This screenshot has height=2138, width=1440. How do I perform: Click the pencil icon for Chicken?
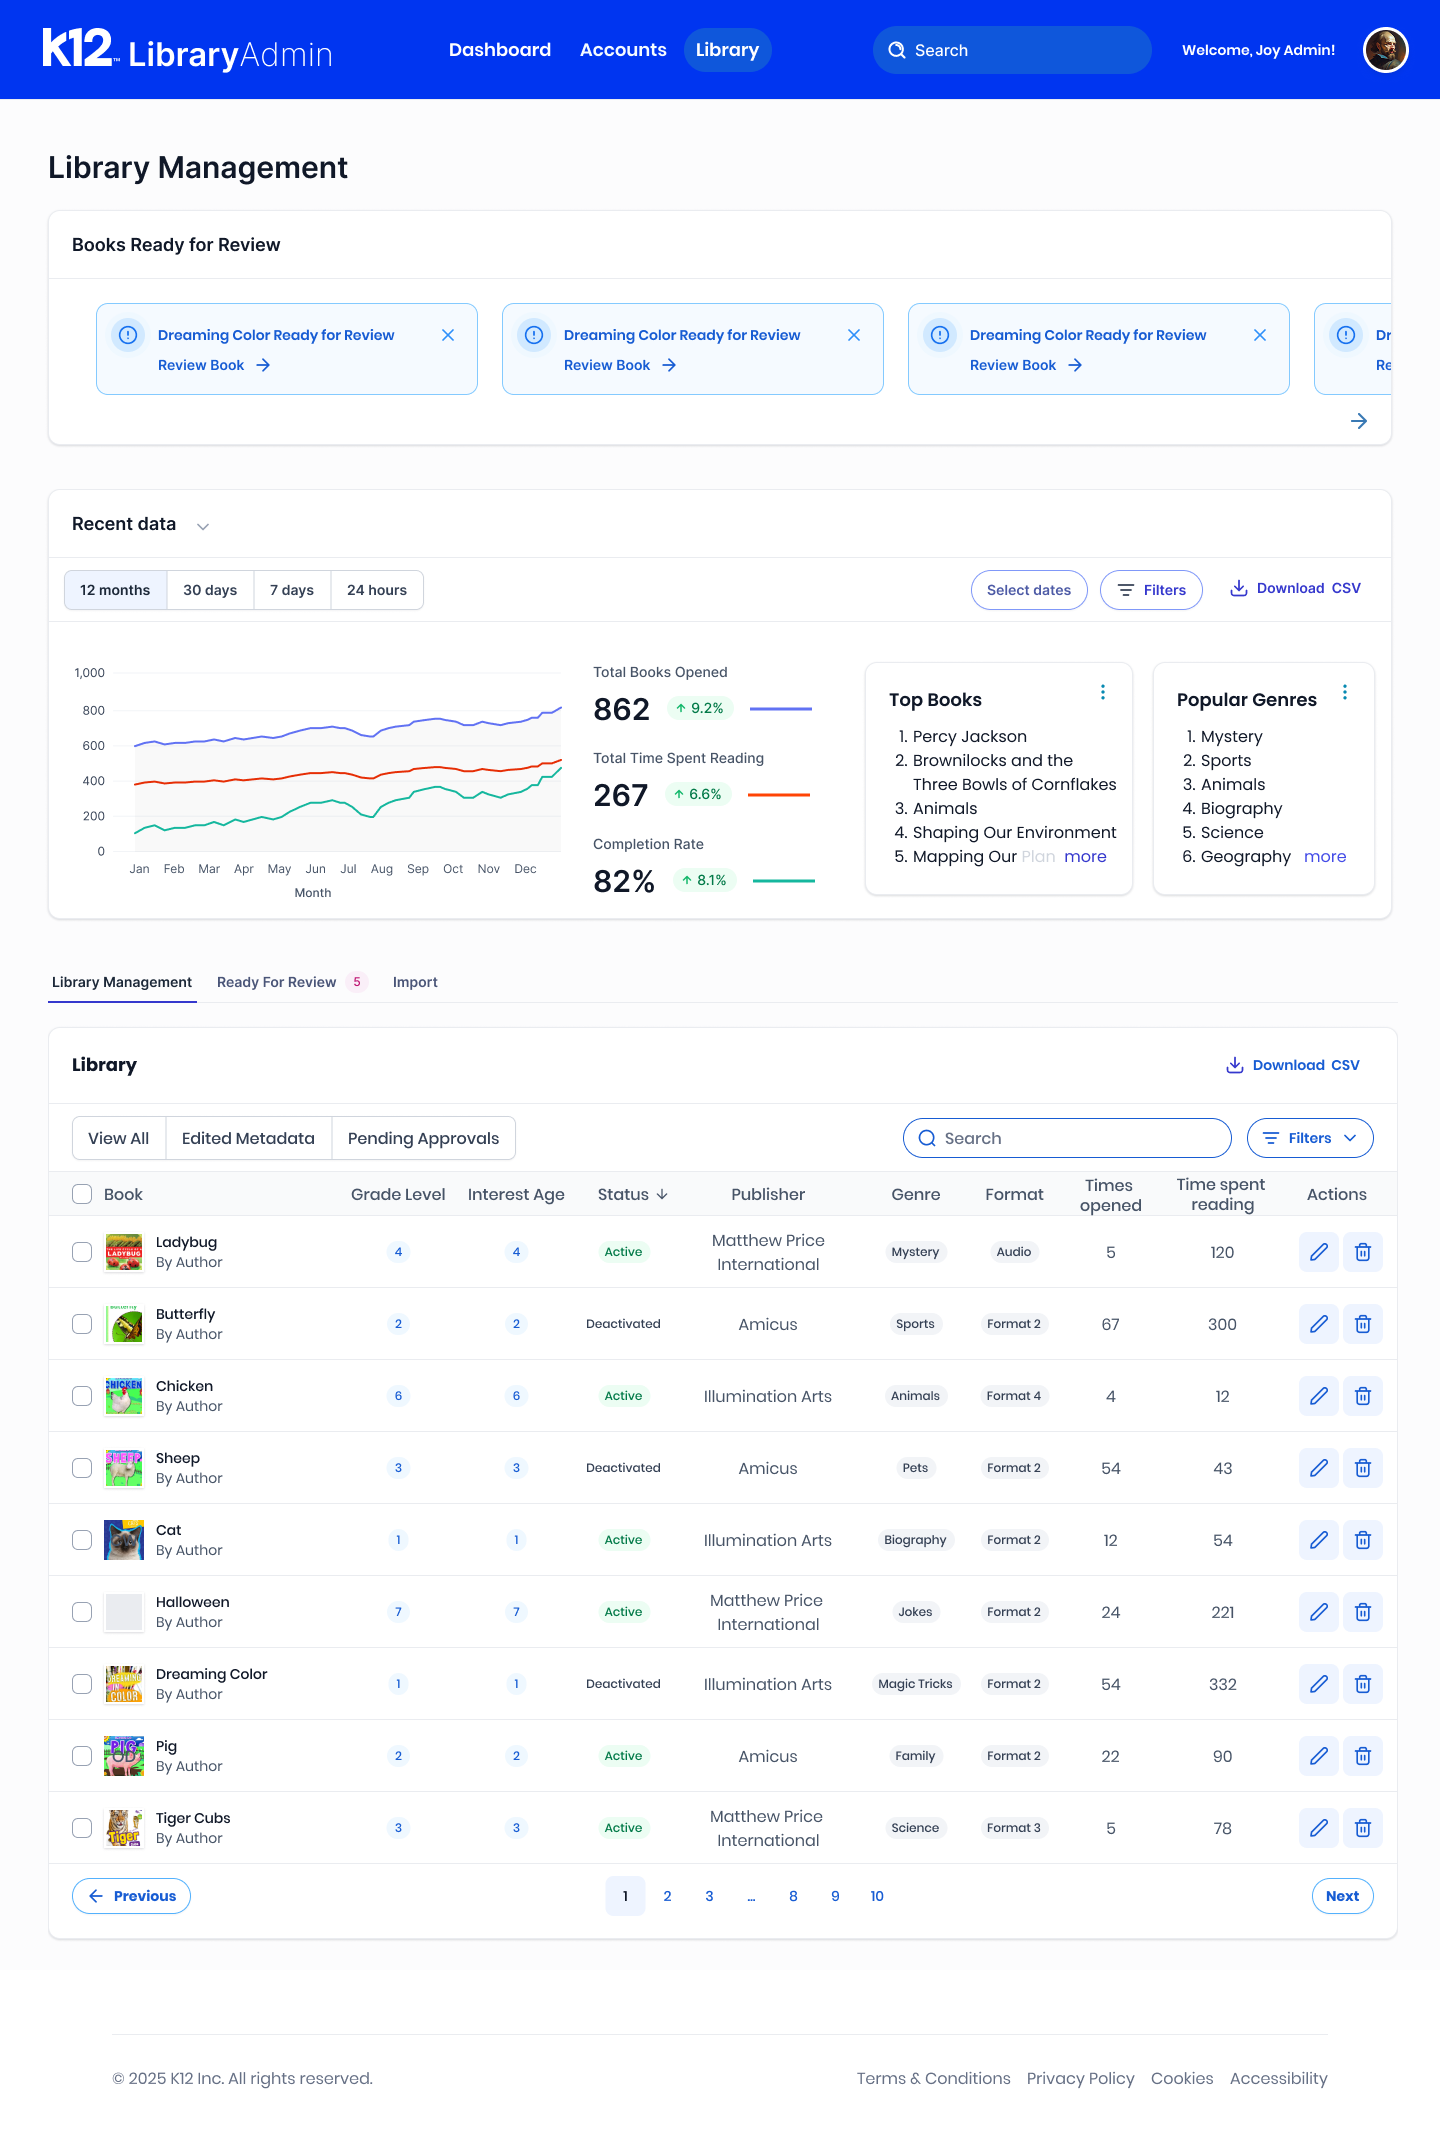1319,1396
